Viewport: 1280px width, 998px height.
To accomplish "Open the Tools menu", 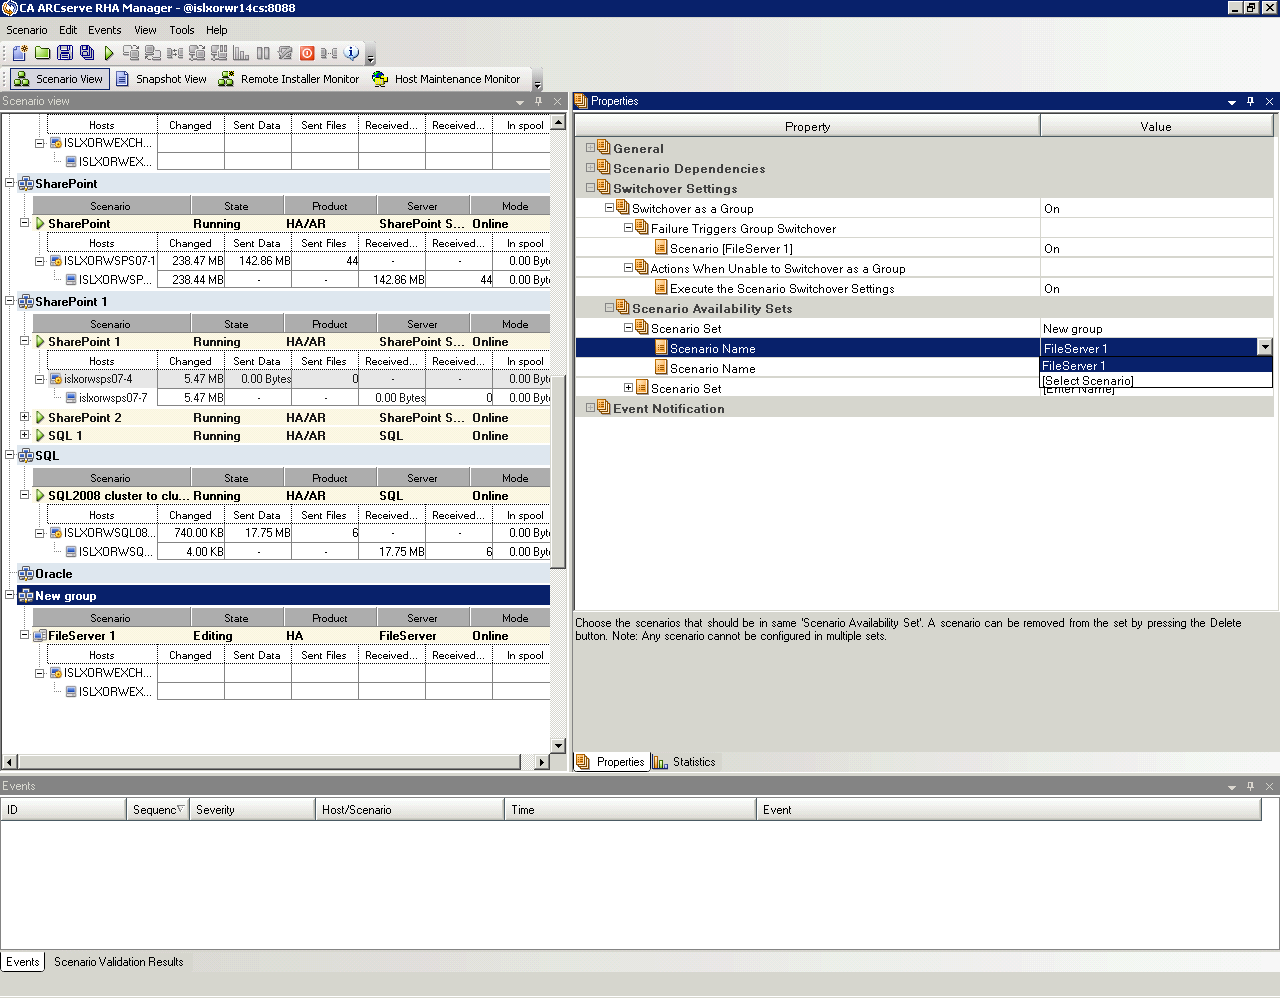I will (x=181, y=30).
